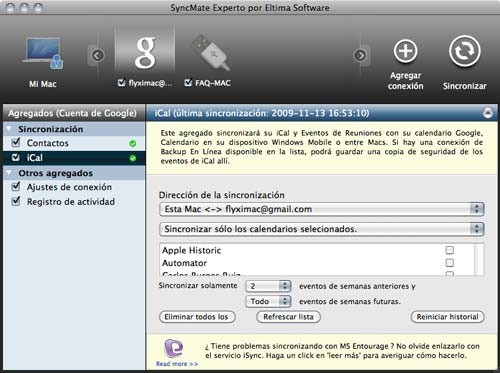The width and height of the screenshot is (500, 373).
Task: Toggle the flyximac@ connection checkbox
Action: (x=122, y=82)
